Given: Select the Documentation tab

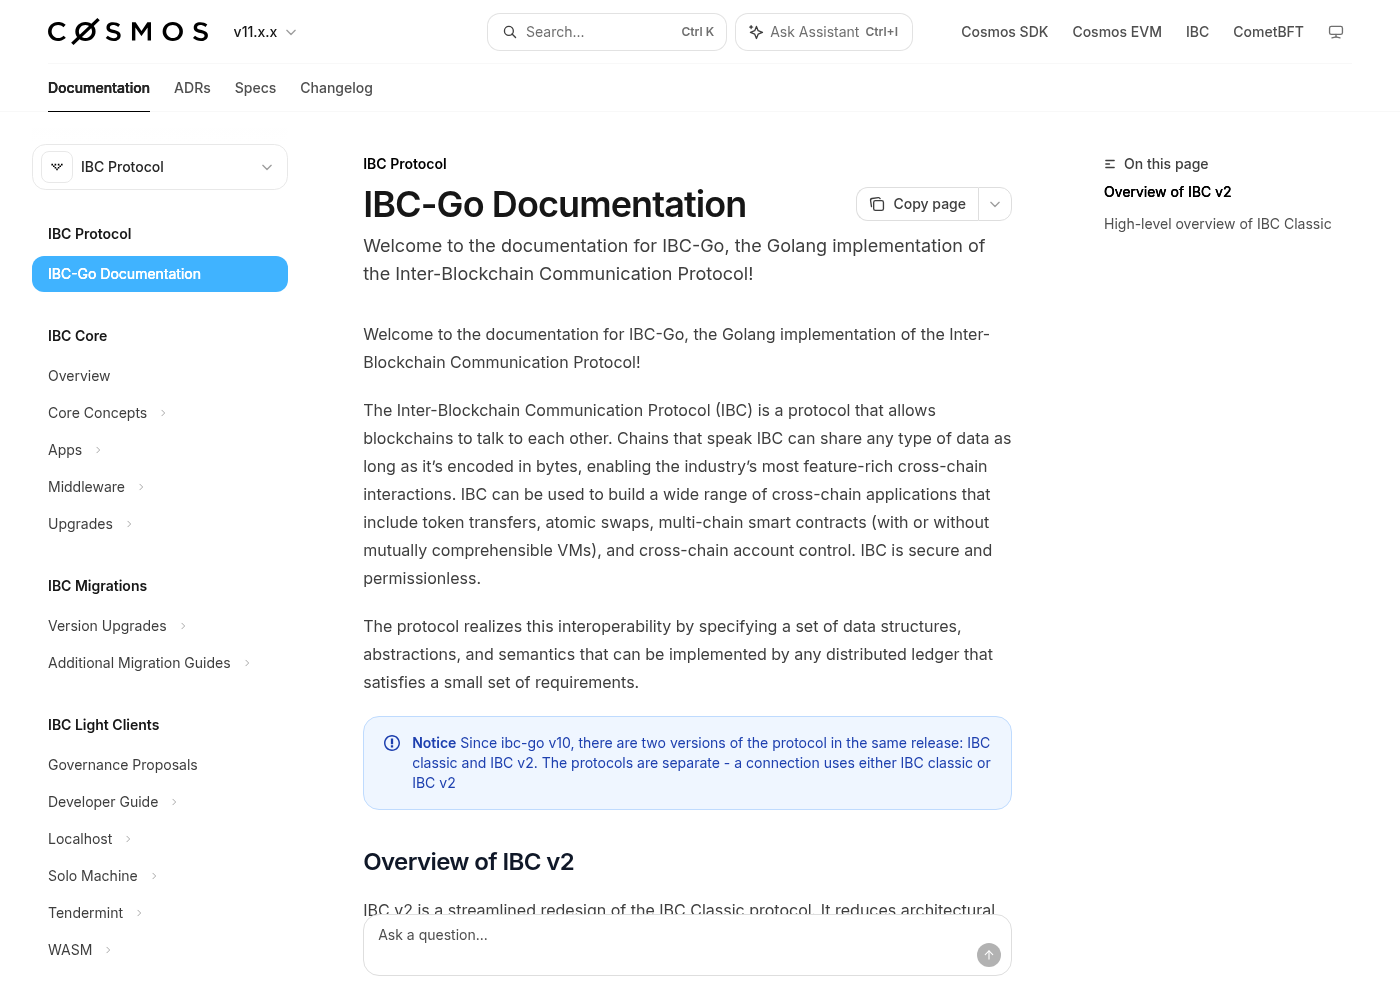Looking at the screenshot, I should point(99,88).
